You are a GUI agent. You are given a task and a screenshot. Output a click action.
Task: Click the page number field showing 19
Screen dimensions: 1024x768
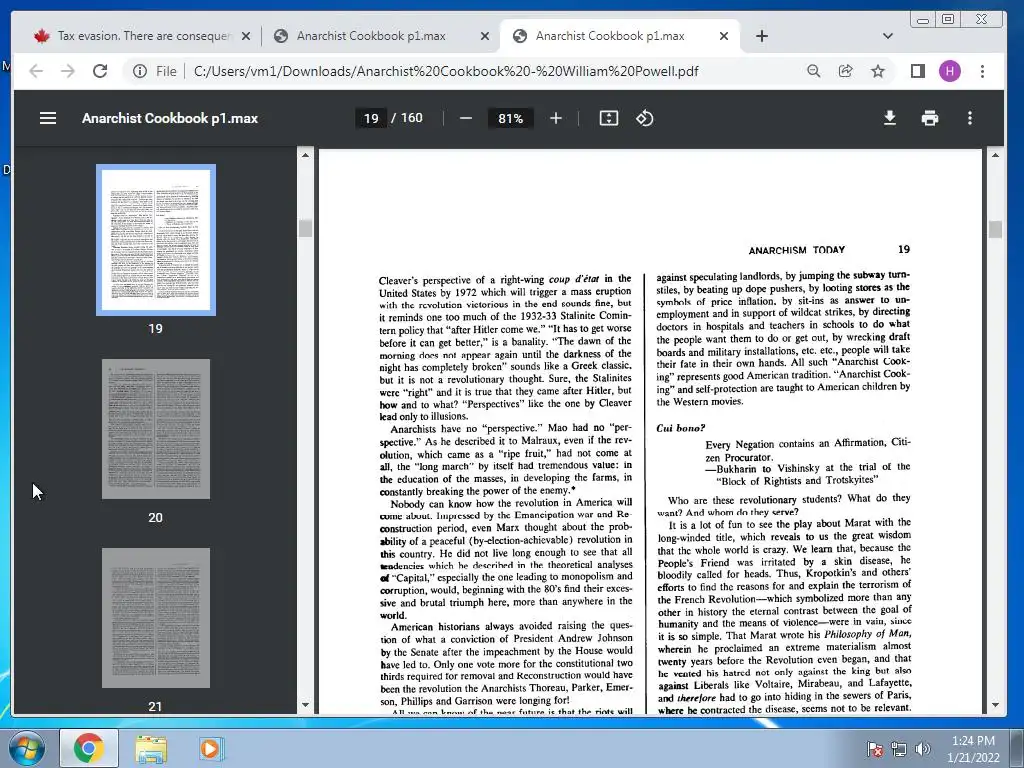point(371,118)
